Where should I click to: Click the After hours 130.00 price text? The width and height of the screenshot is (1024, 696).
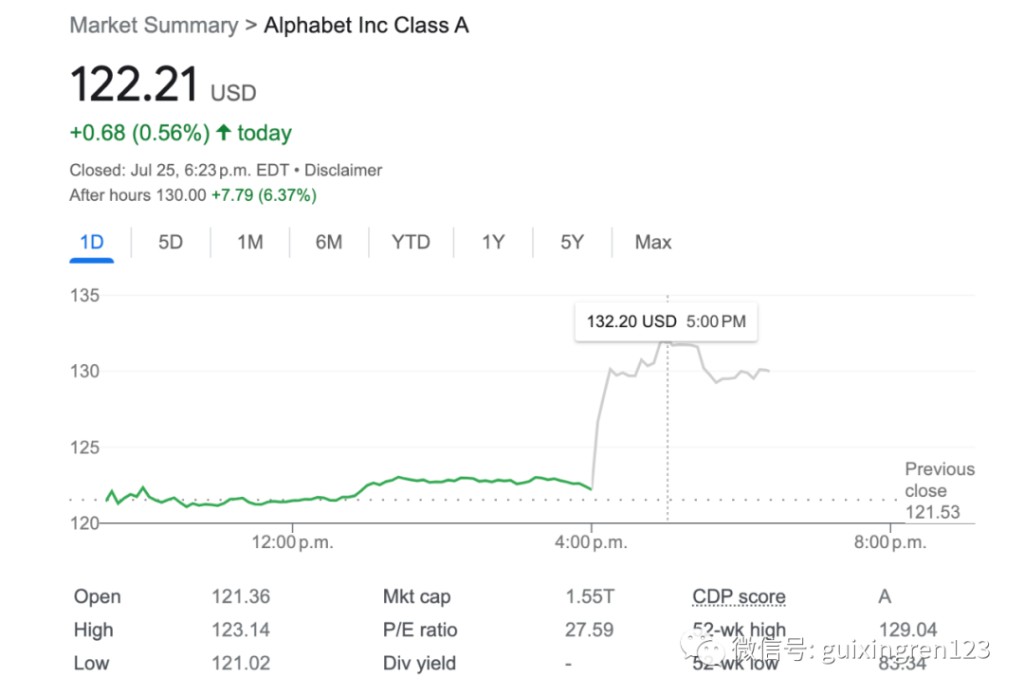tap(137, 196)
